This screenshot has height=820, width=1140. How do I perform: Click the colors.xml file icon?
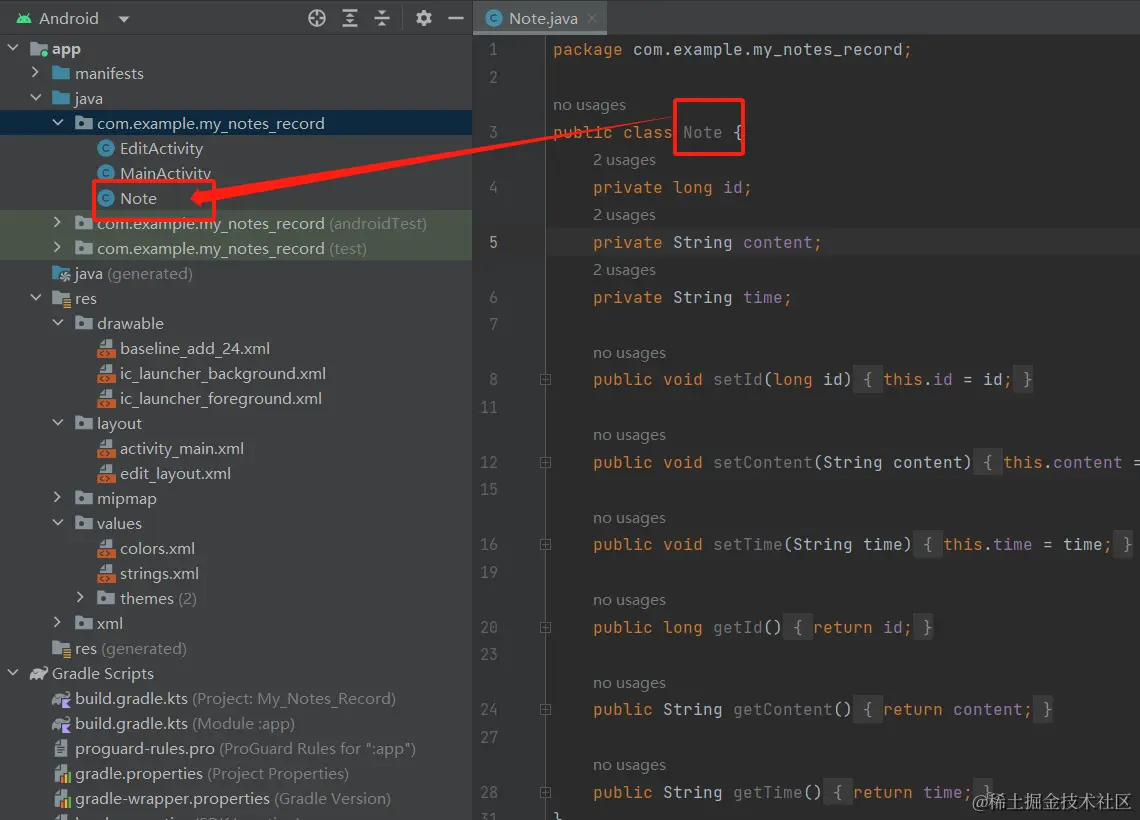coord(106,548)
